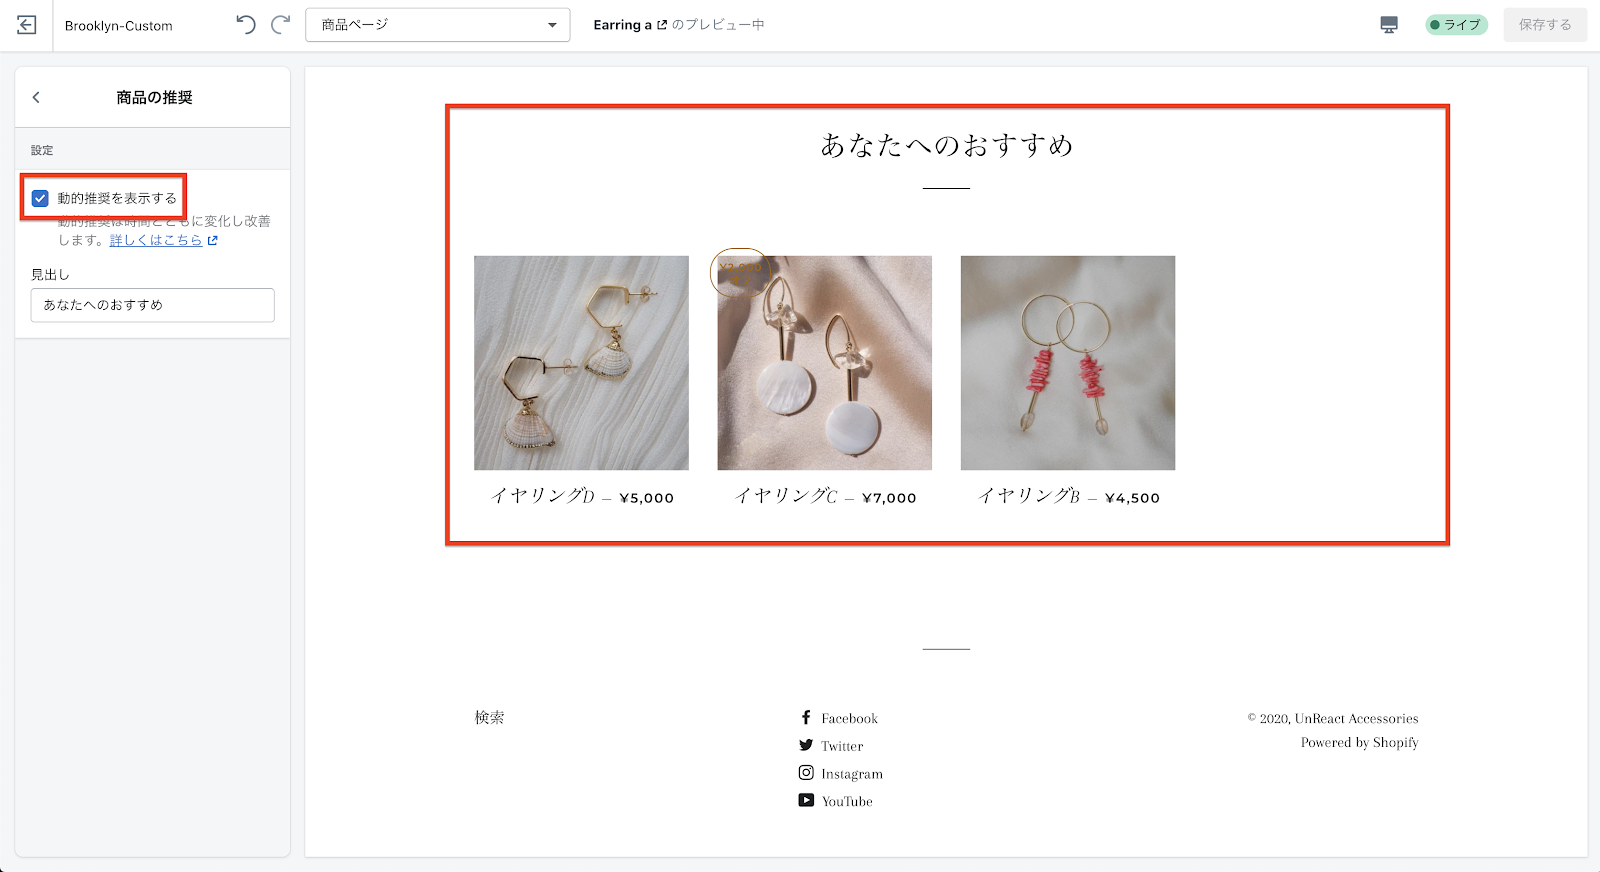This screenshot has height=872, width=1600.
Task: Select the イヤリングB product image
Action: point(1067,363)
